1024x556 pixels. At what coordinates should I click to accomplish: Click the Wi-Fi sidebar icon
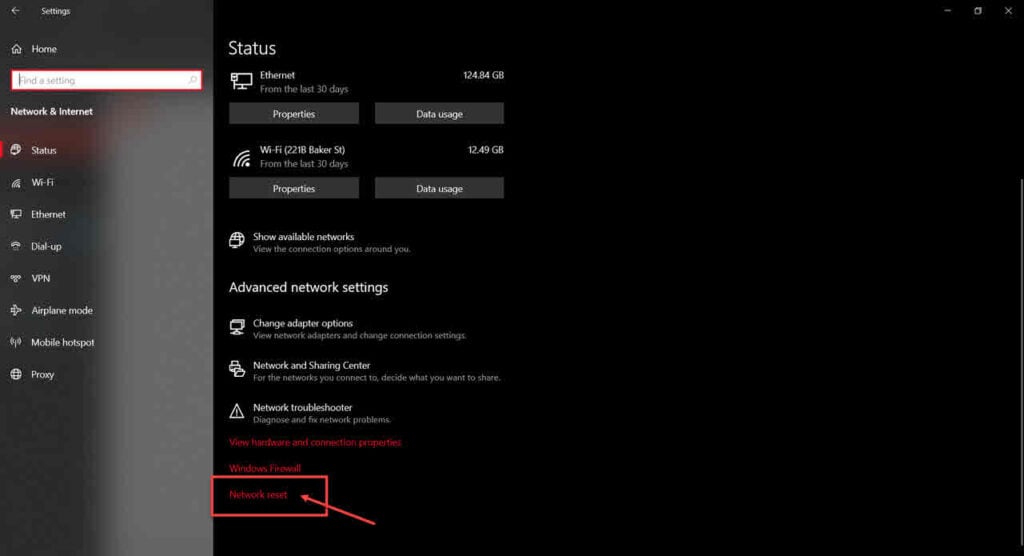pos(16,182)
